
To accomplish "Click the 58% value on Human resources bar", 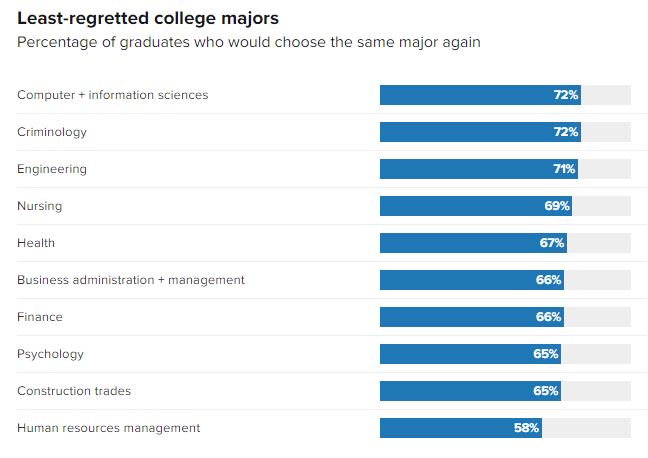I will pos(527,428).
